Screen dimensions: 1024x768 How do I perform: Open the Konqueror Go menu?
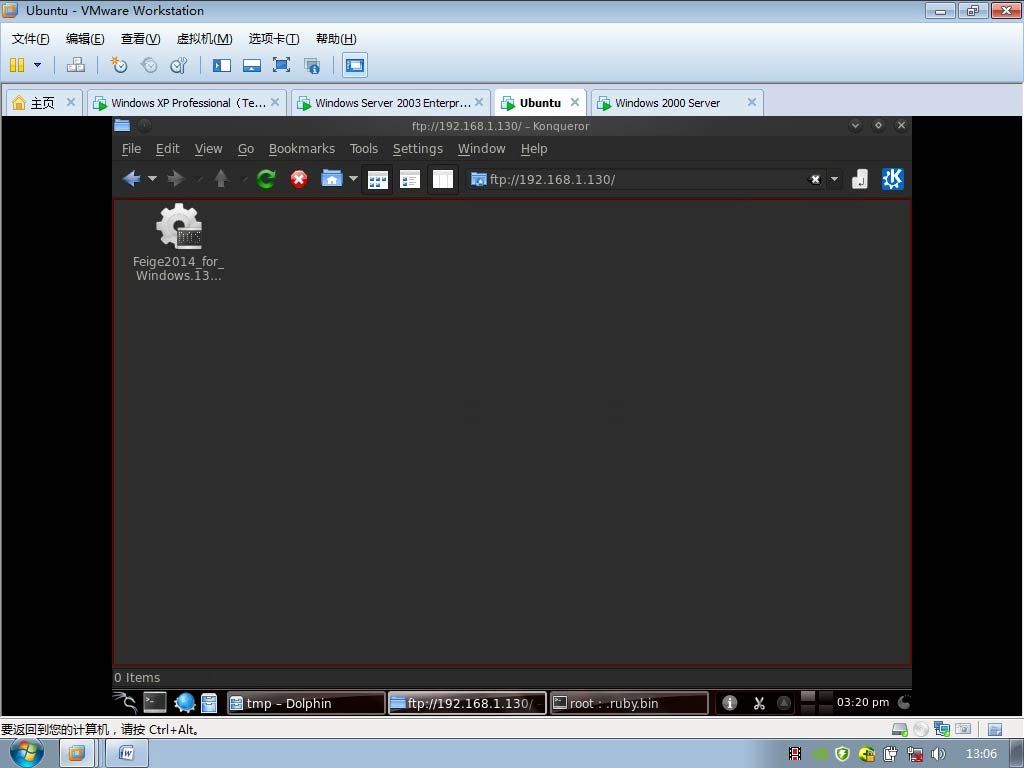click(246, 149)
